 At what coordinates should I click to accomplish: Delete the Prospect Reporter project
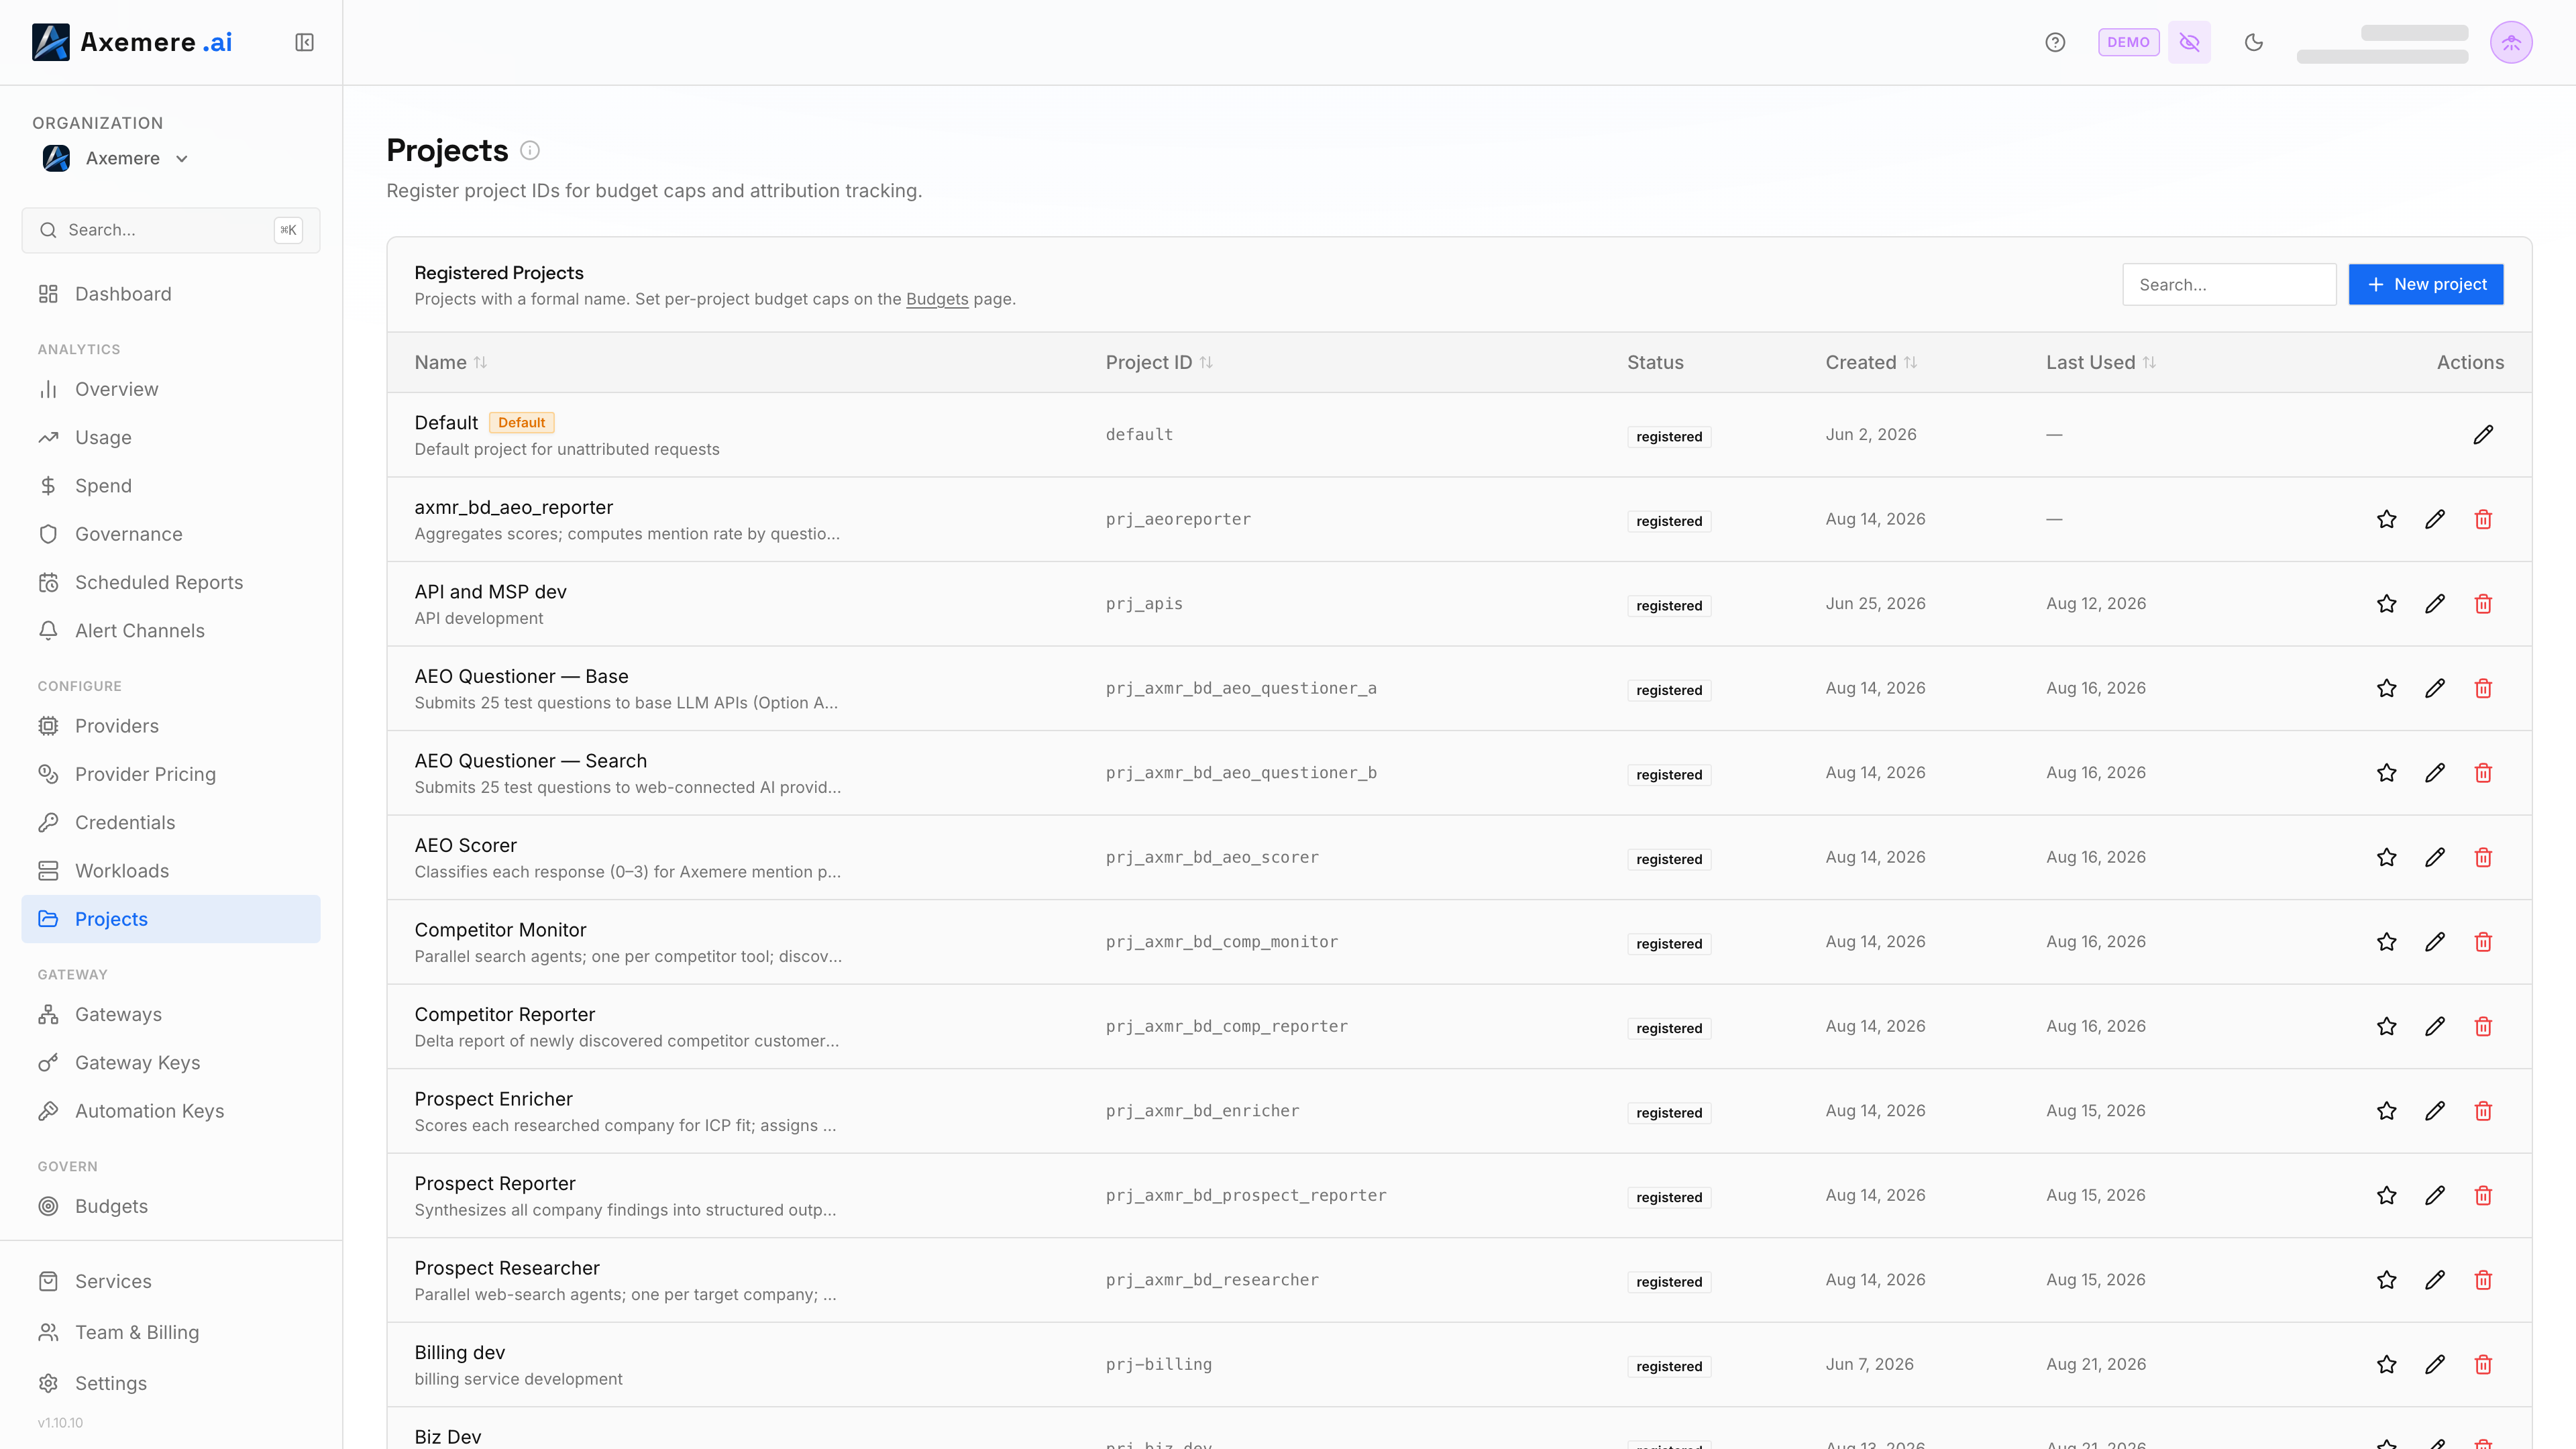(2483, 1195)
